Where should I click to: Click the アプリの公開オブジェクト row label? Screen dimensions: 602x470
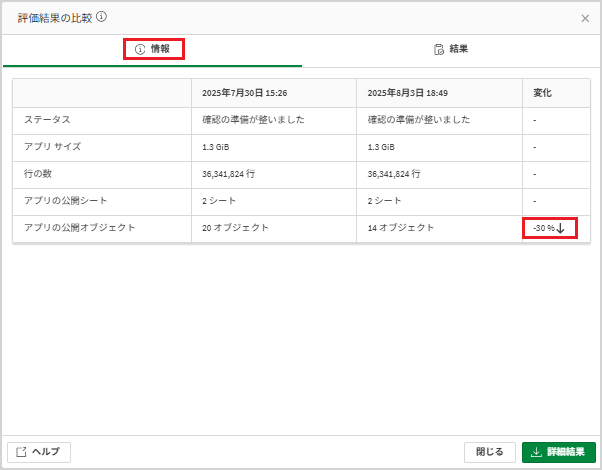[79, 227]
